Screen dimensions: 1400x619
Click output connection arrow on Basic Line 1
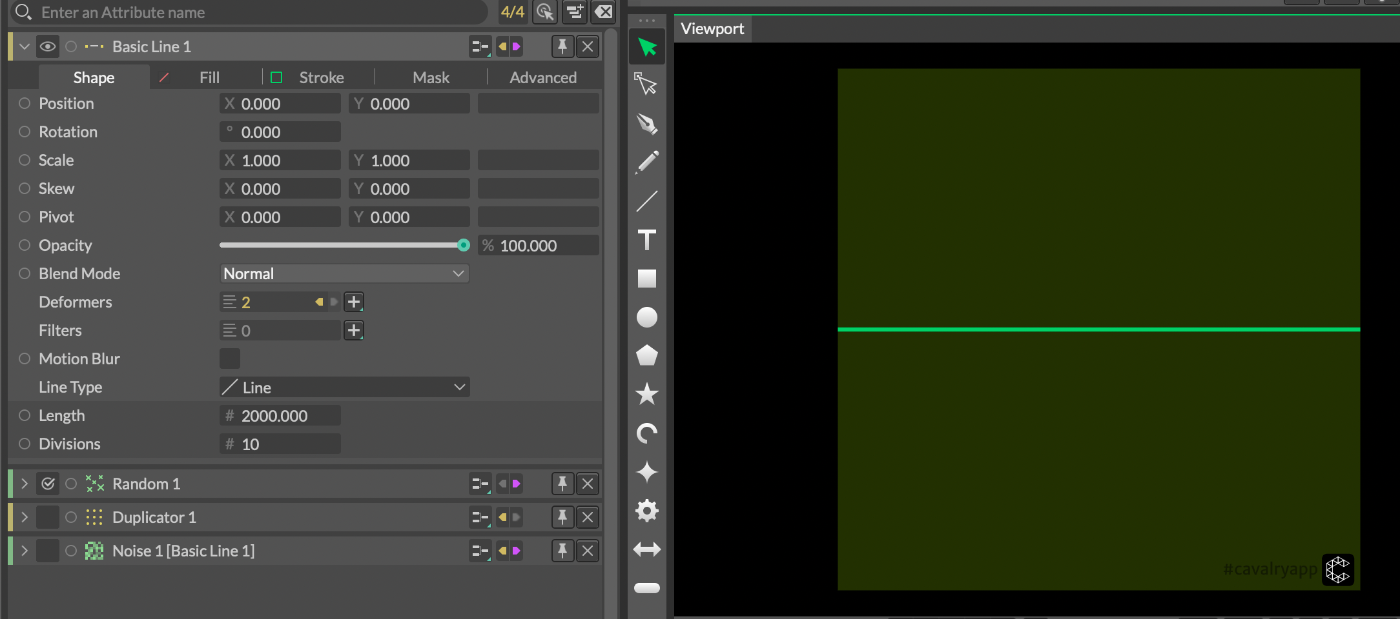coord(517,46)
